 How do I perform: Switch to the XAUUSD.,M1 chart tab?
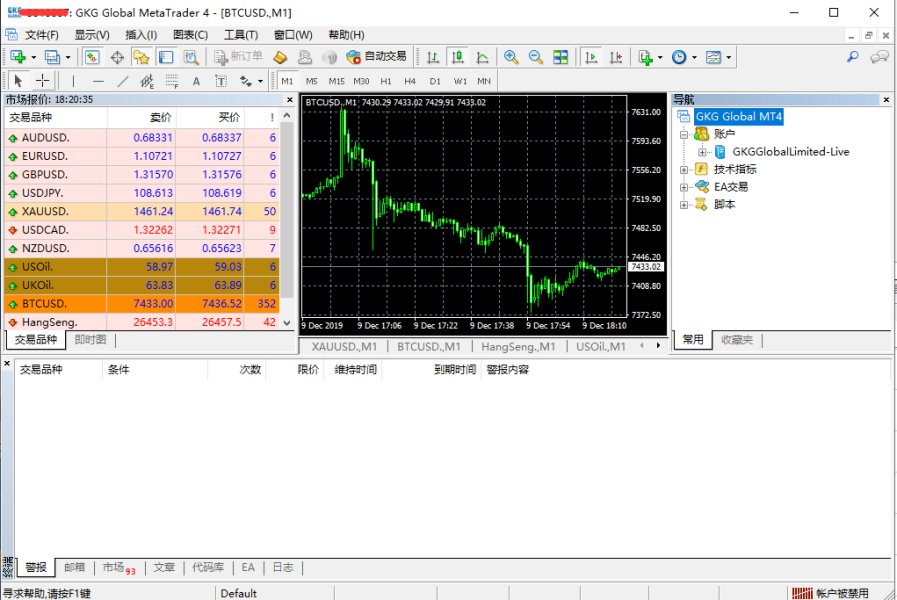tap(344, 347)
